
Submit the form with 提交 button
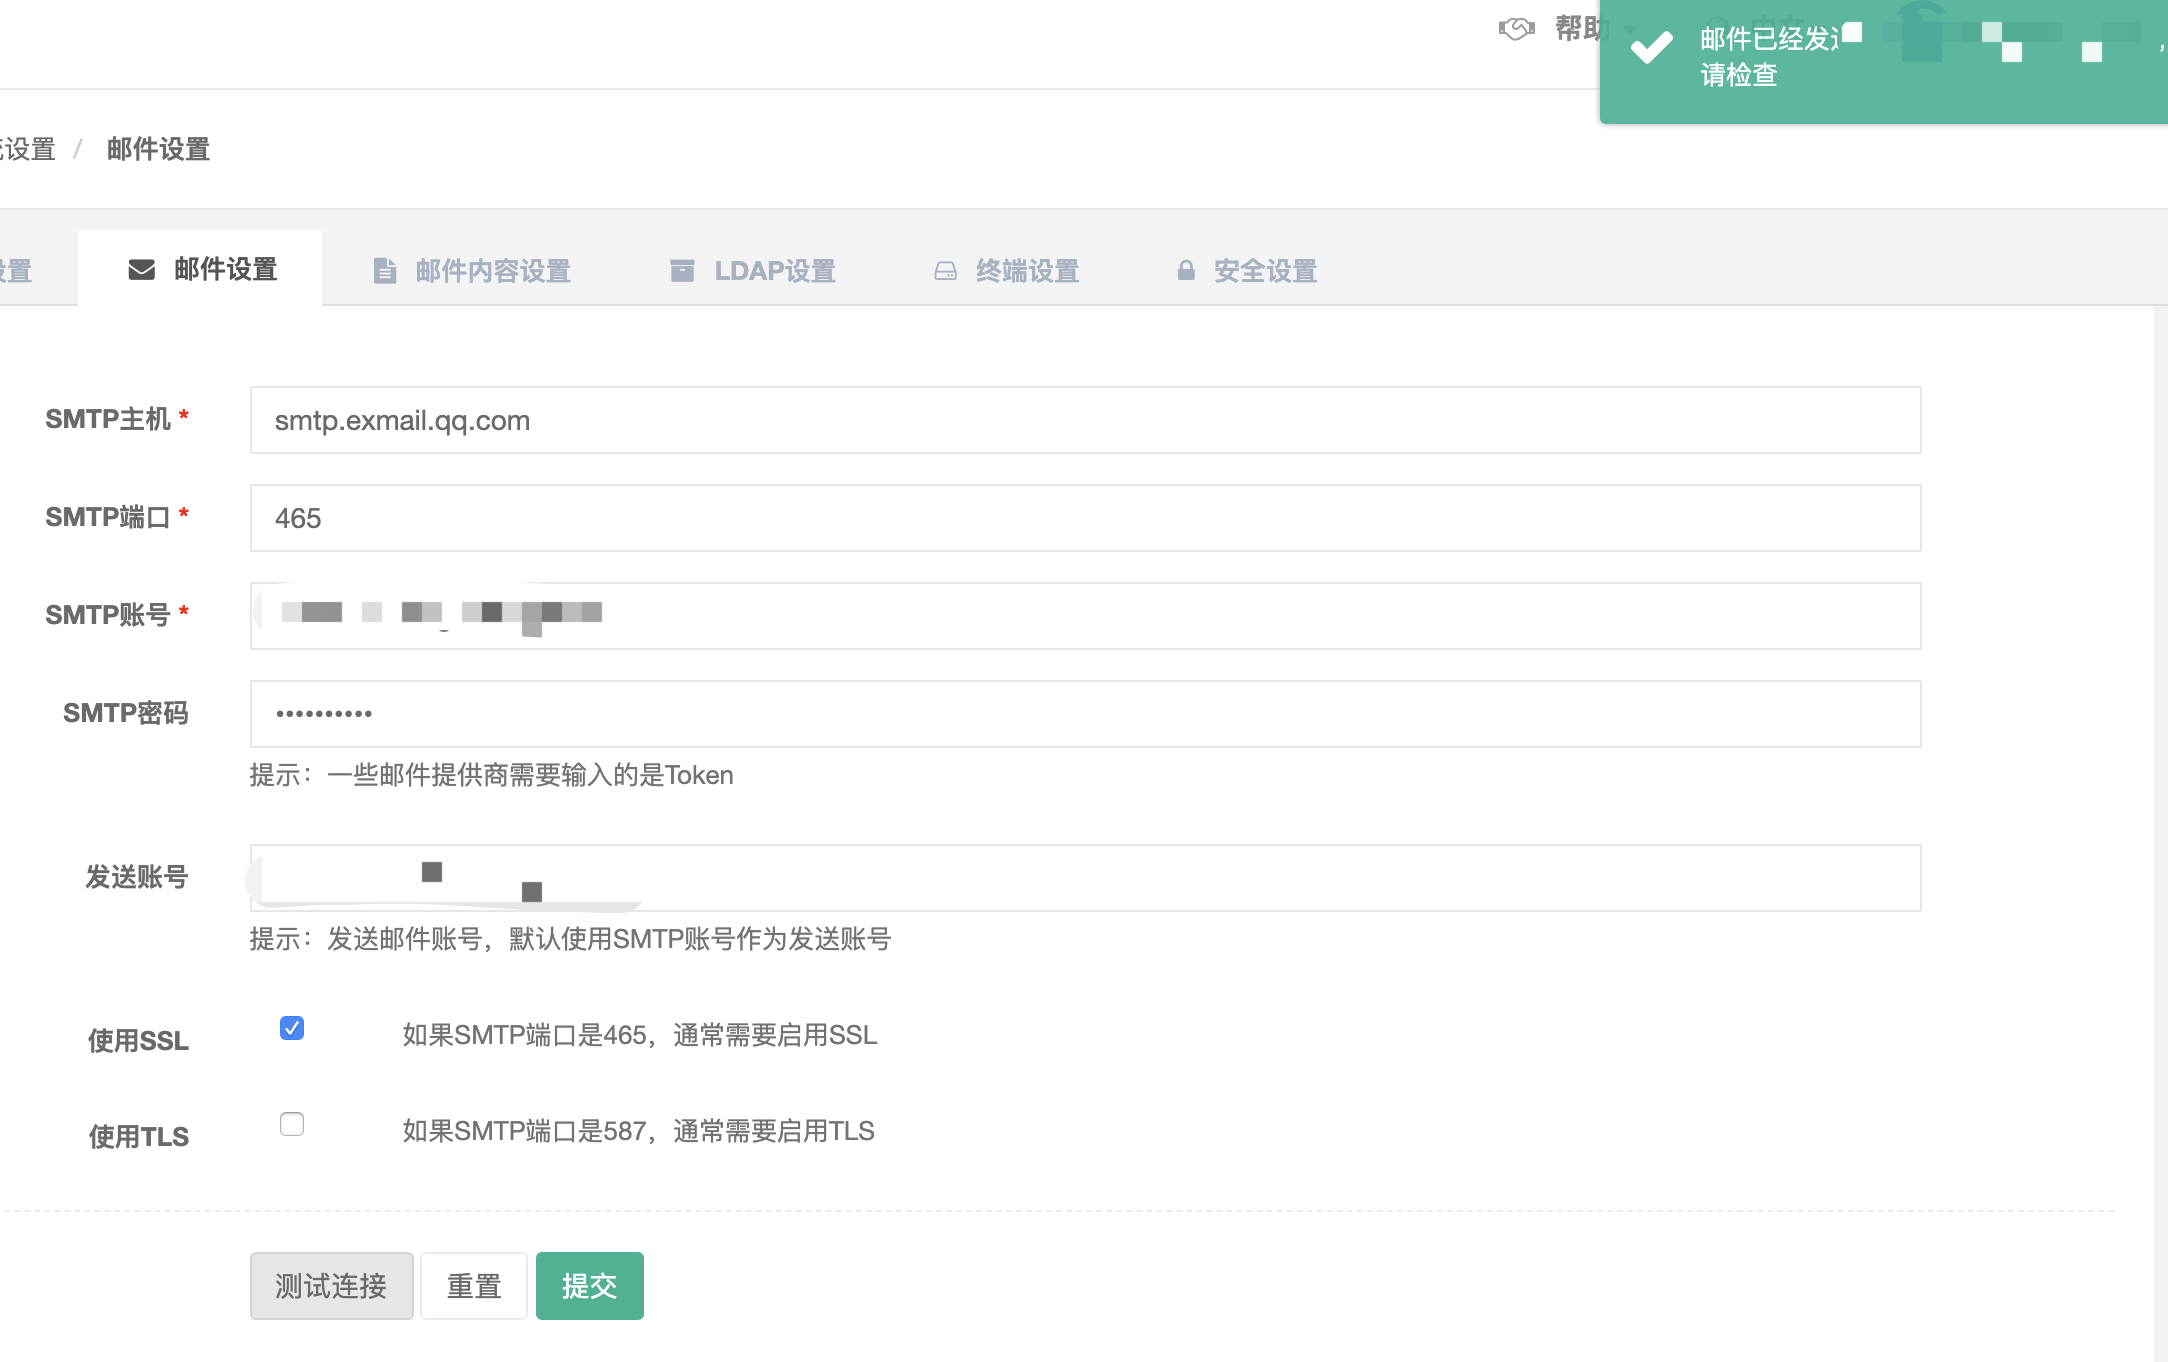[590, 1286]
